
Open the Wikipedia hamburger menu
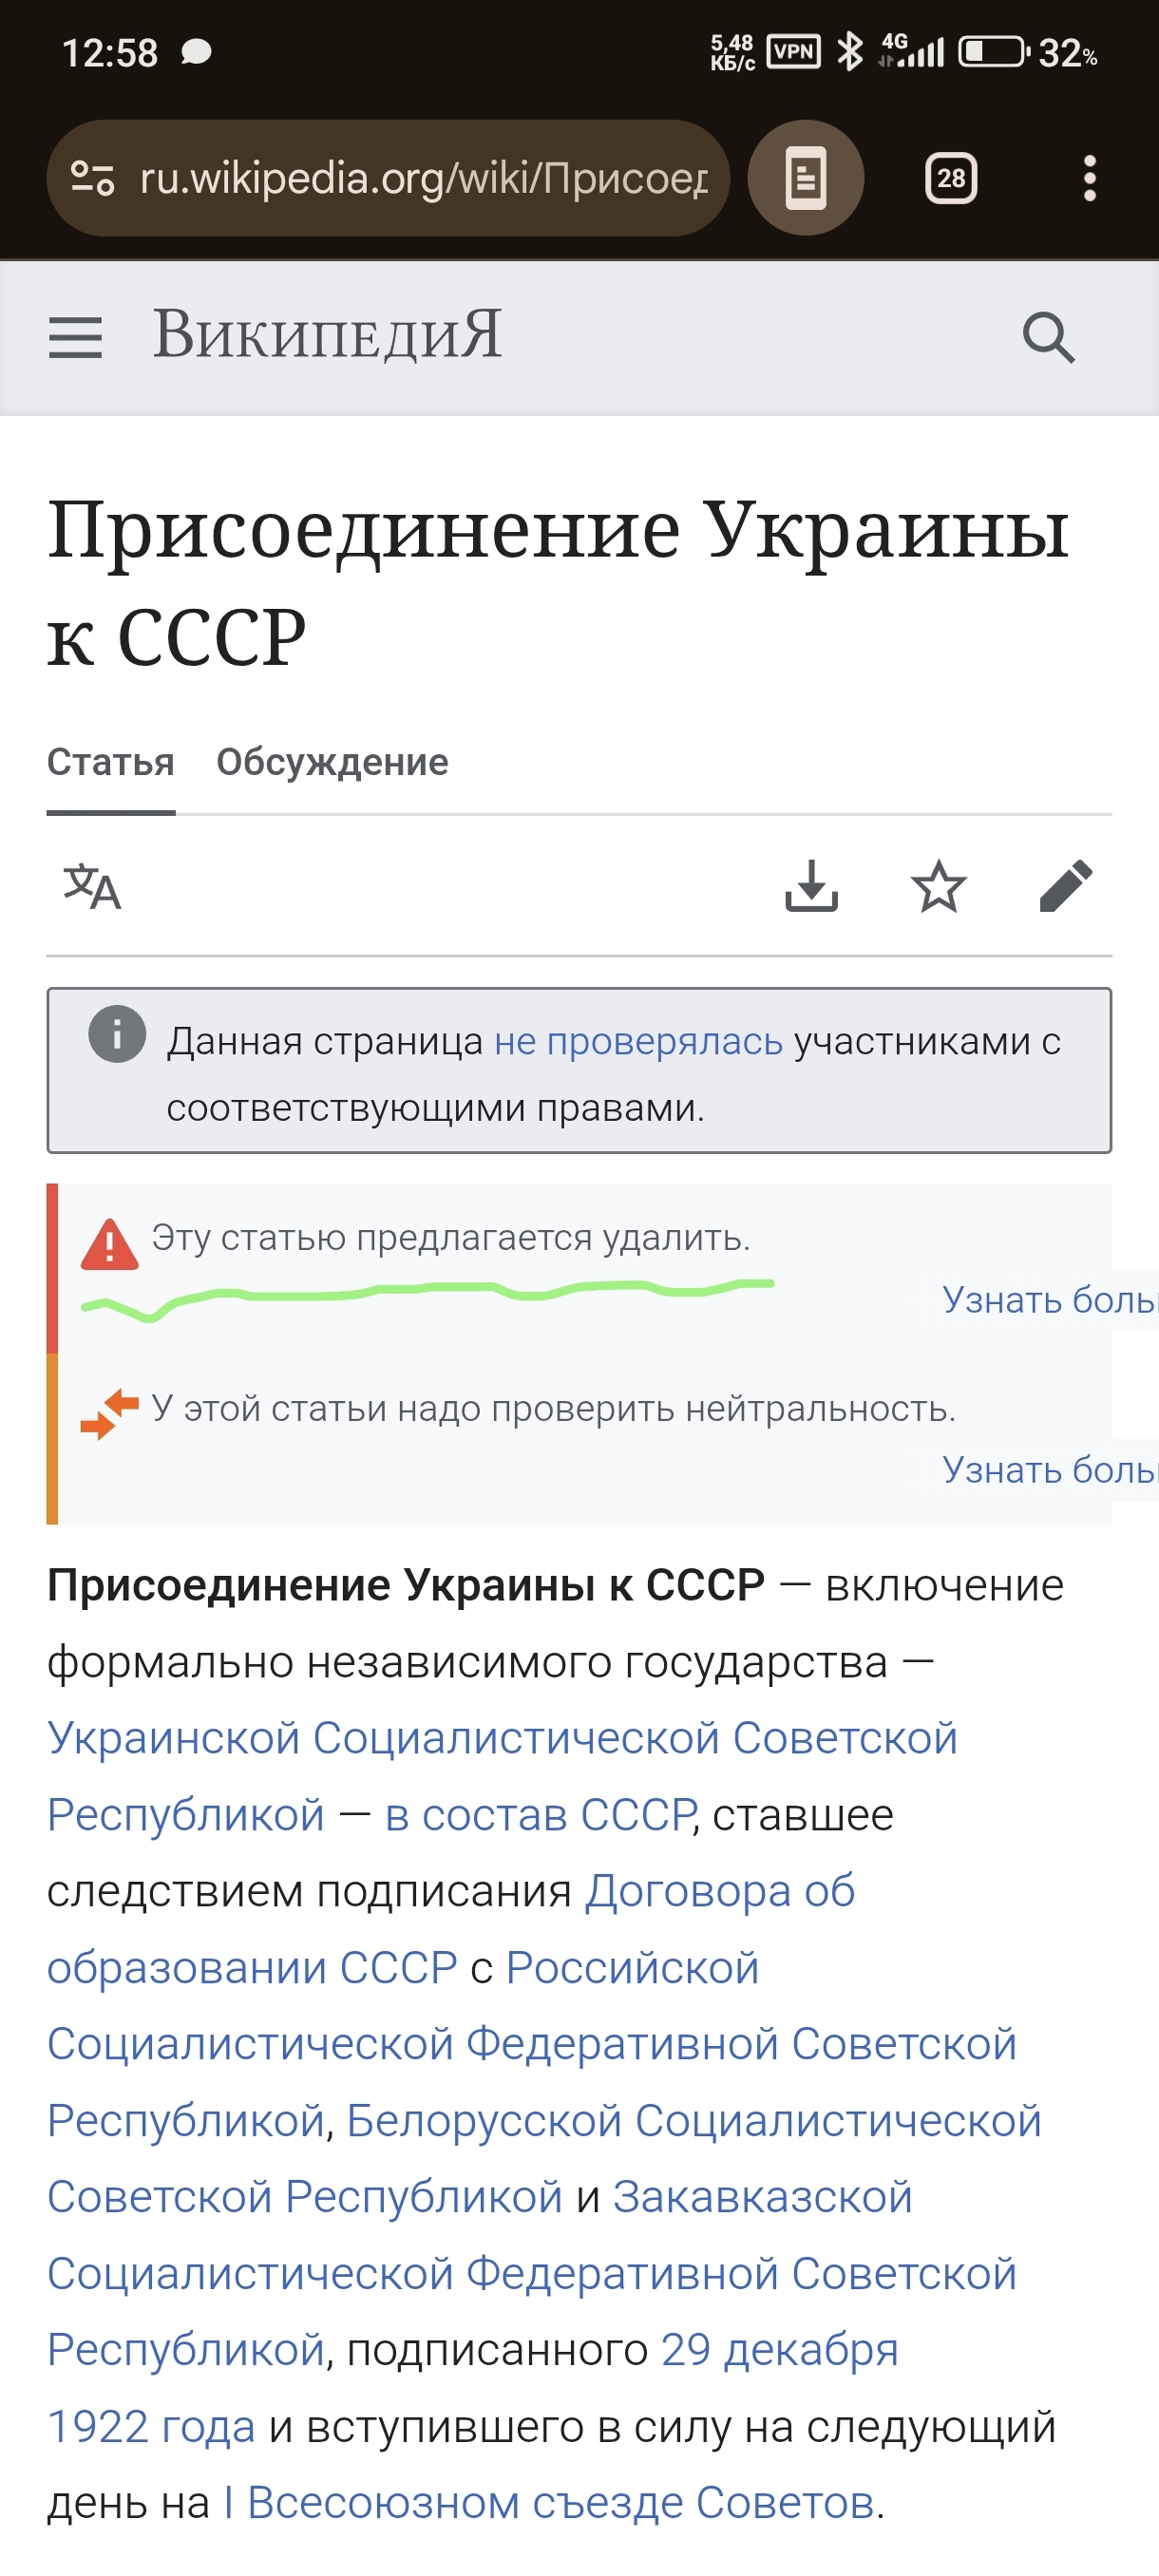tap(75, 337)
